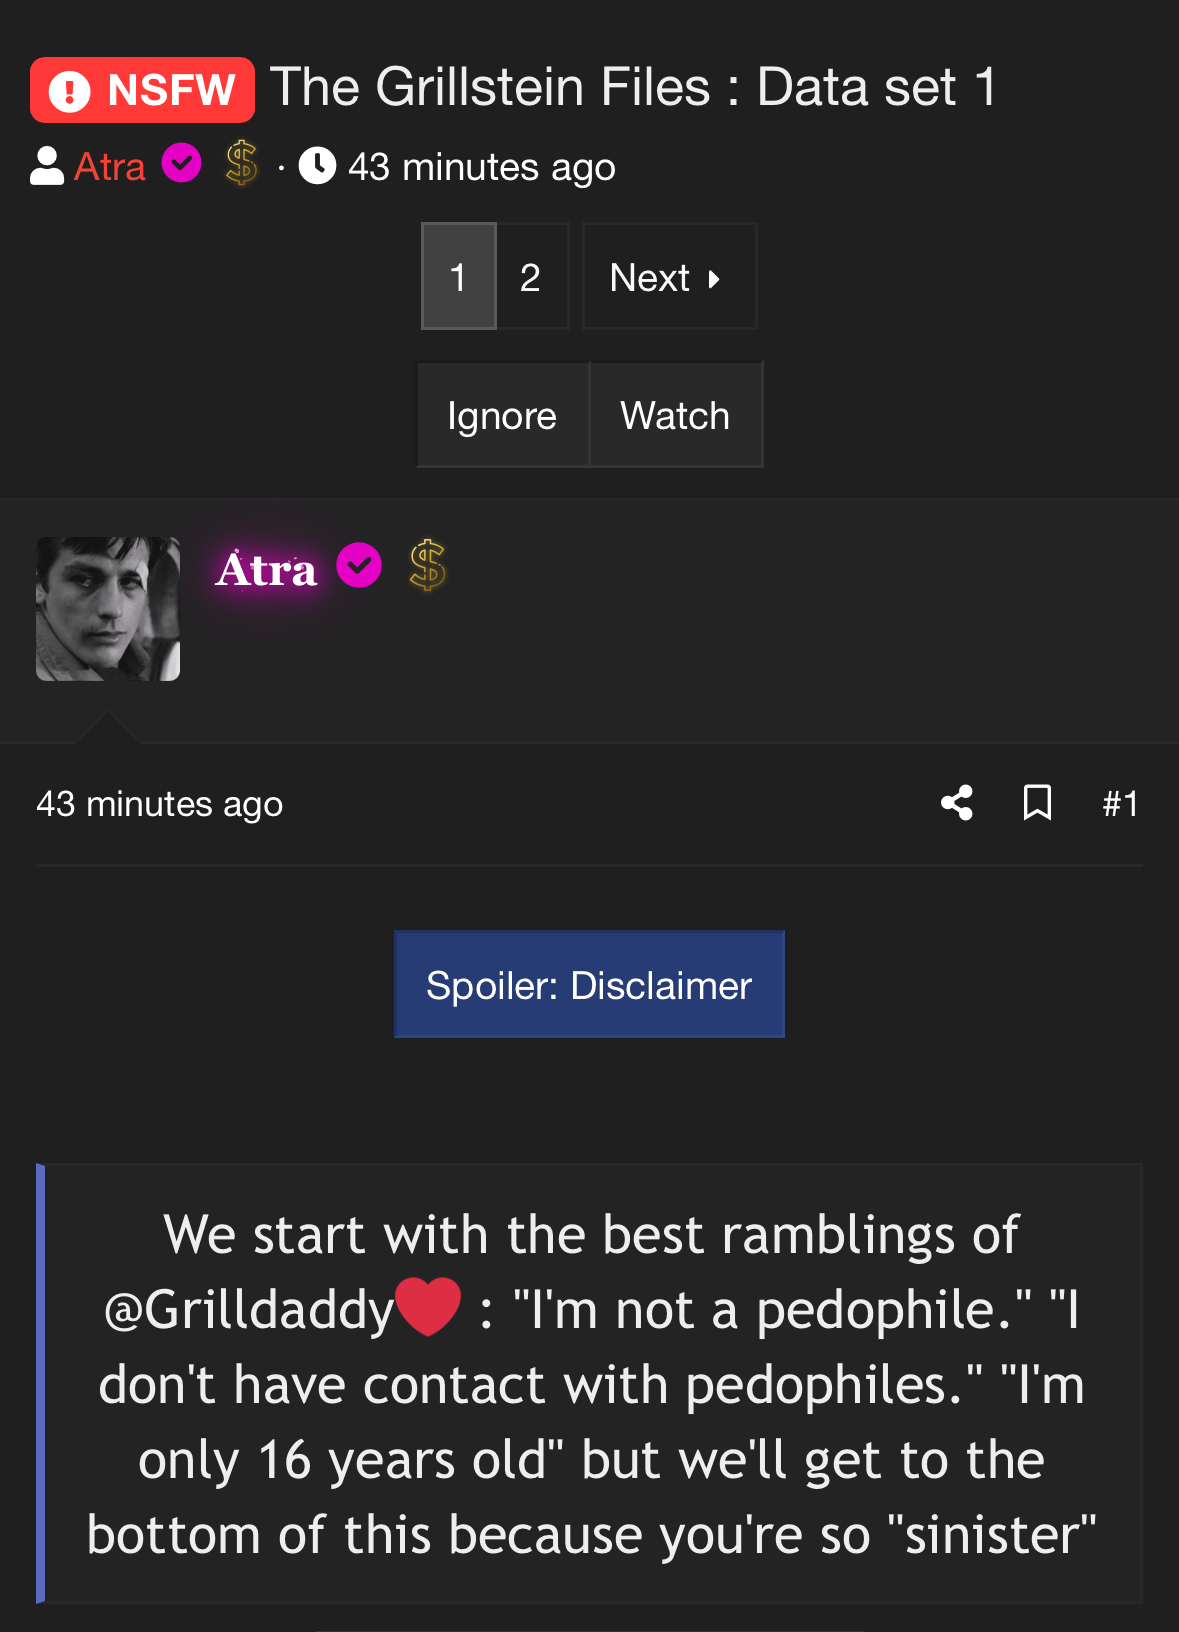This screenshot has width=1179, height=1632.
Task: Click the post's 43 minutes ago timestamp
Action: click(x=160, y=804)
